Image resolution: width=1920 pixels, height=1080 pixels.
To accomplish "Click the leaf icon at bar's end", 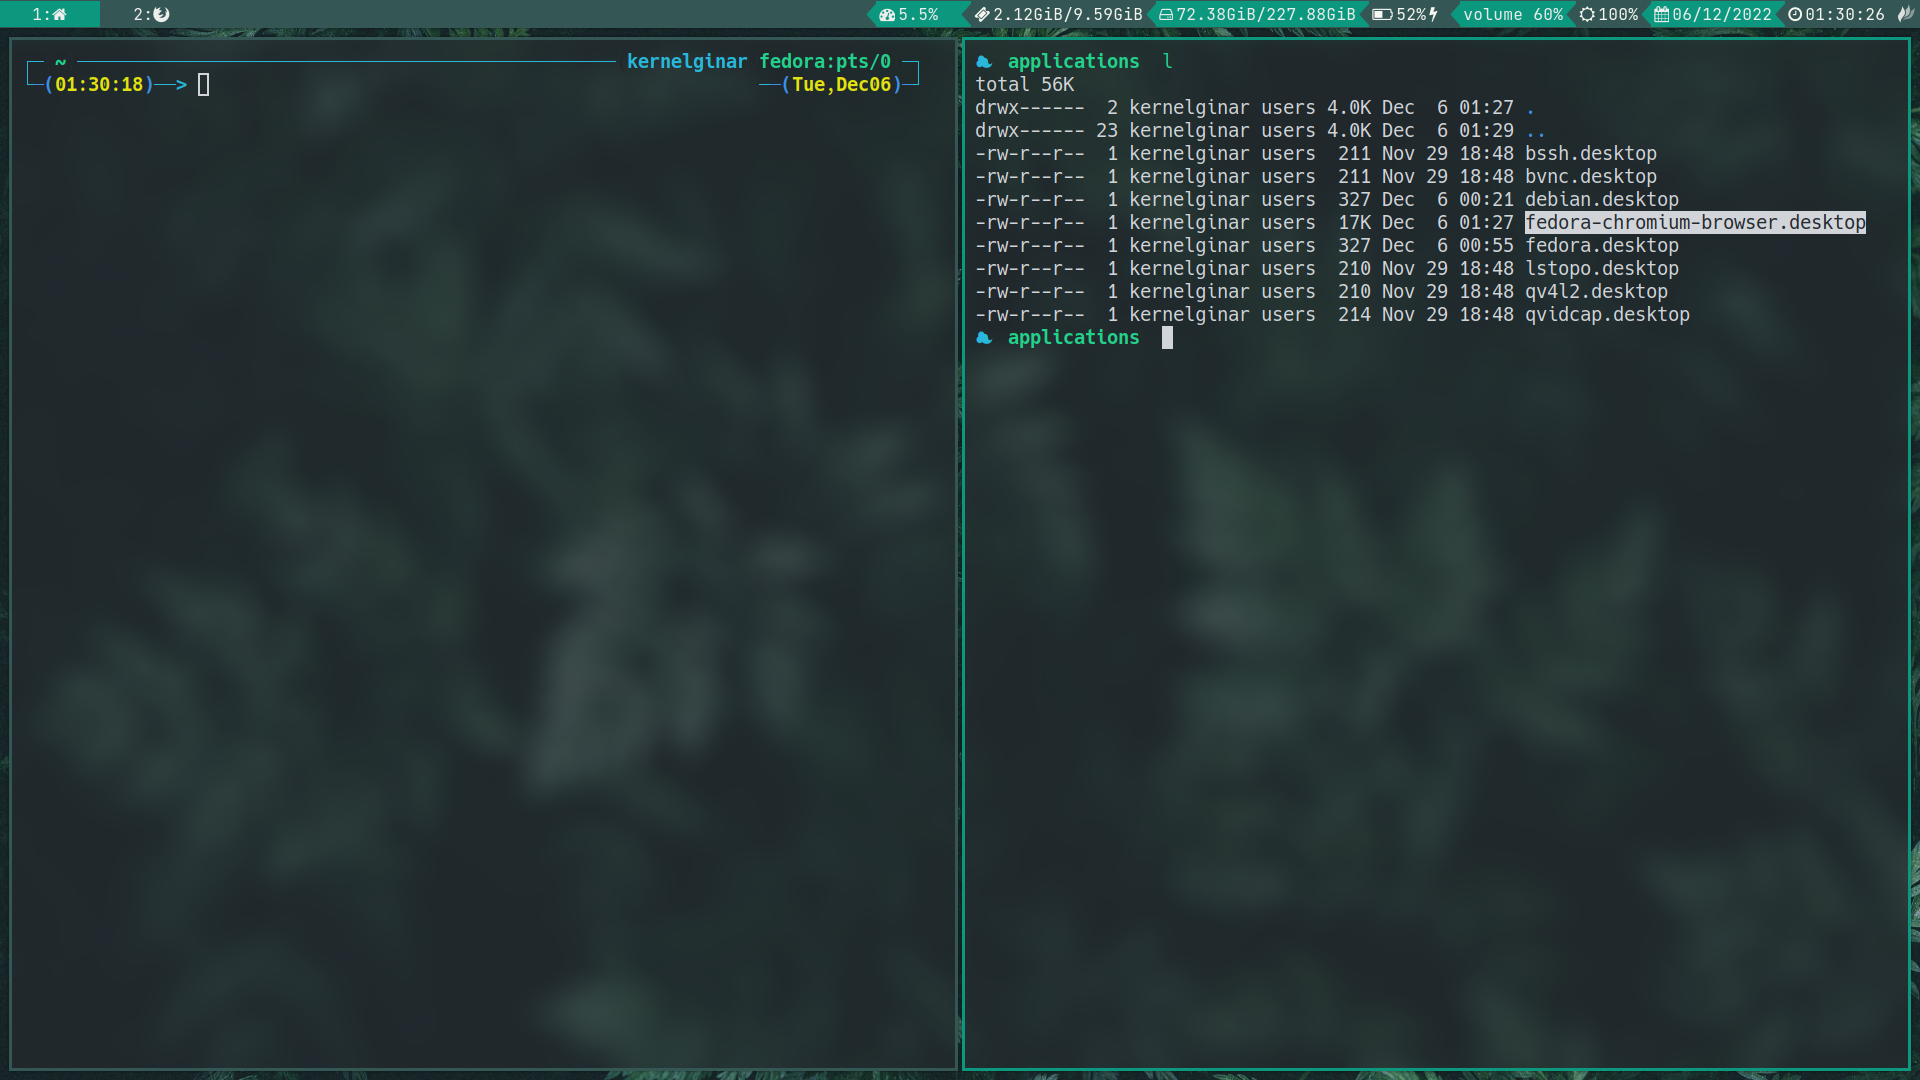I will (1905, 14).
